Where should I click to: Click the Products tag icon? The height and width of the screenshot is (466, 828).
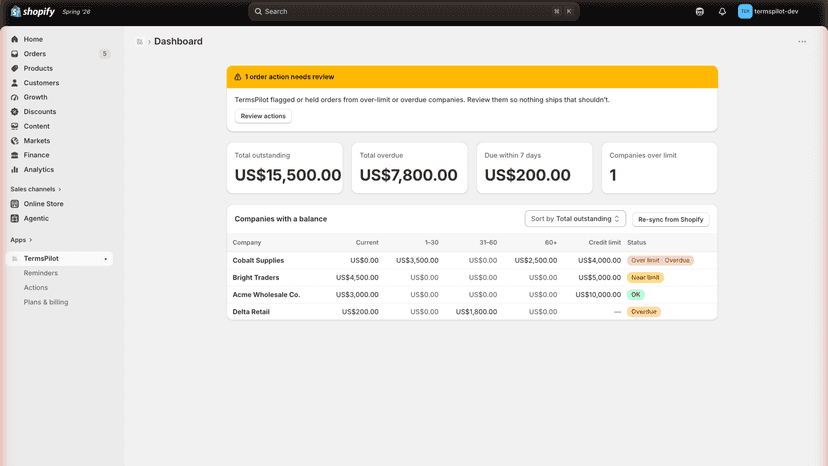[x=15, y=68]
